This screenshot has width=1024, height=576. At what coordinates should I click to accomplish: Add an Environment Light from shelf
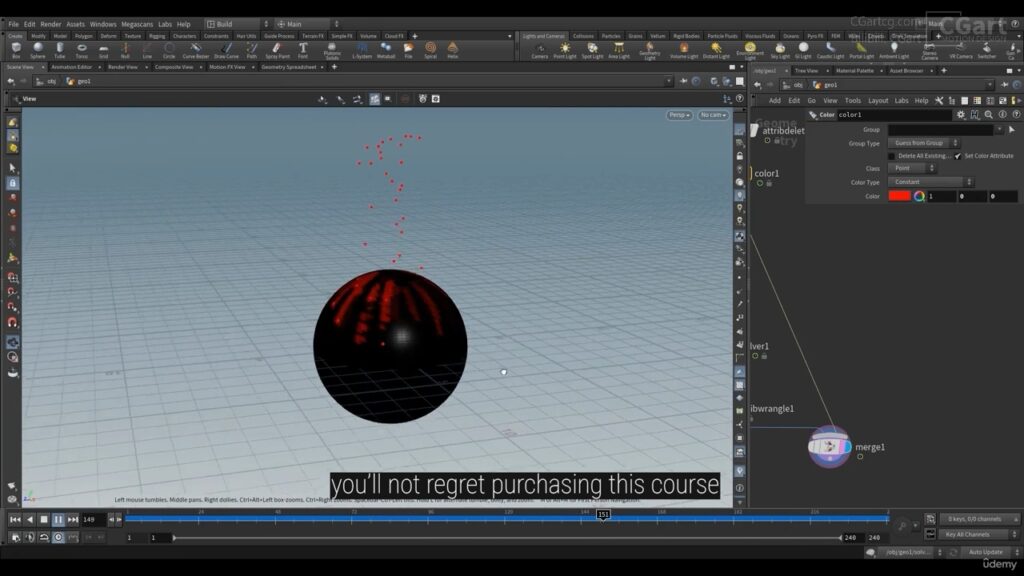[x=750, y=51]
